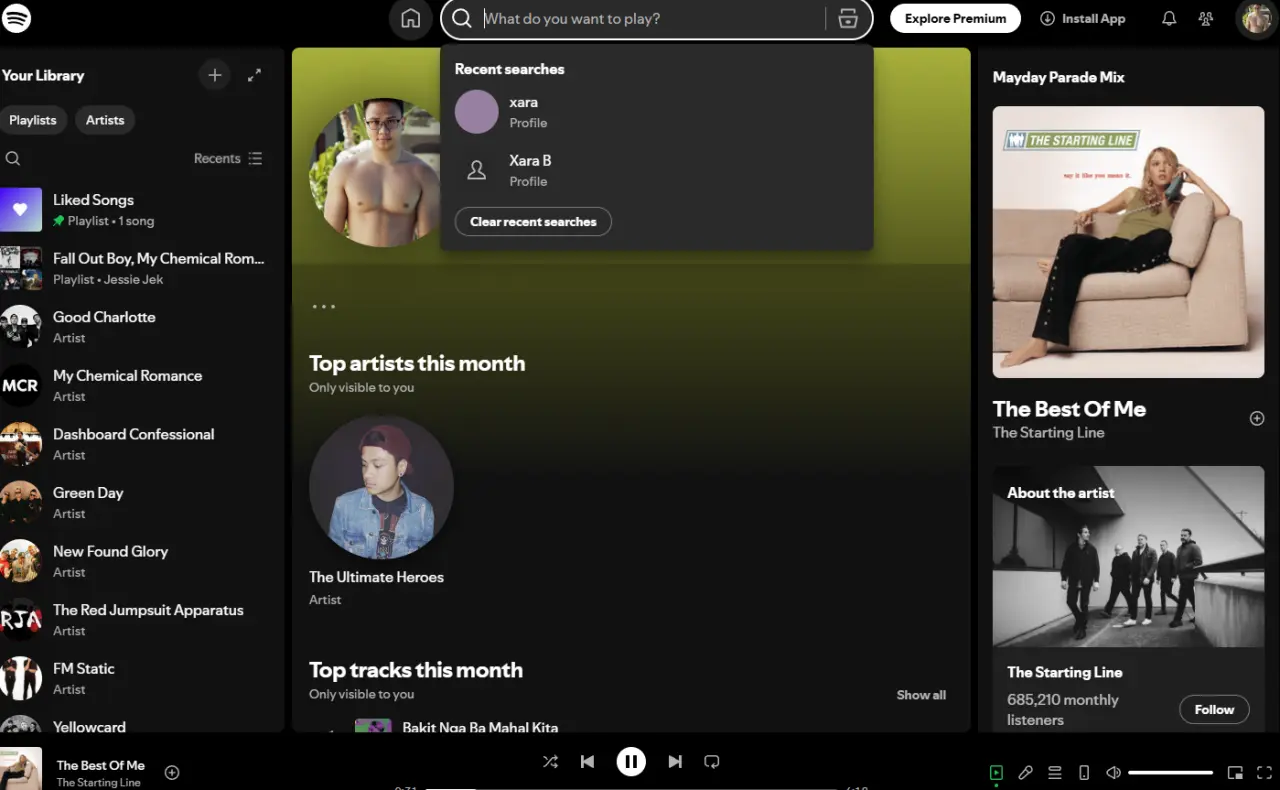
Task: Open Connect to a device
Action: coord(1084,773)
